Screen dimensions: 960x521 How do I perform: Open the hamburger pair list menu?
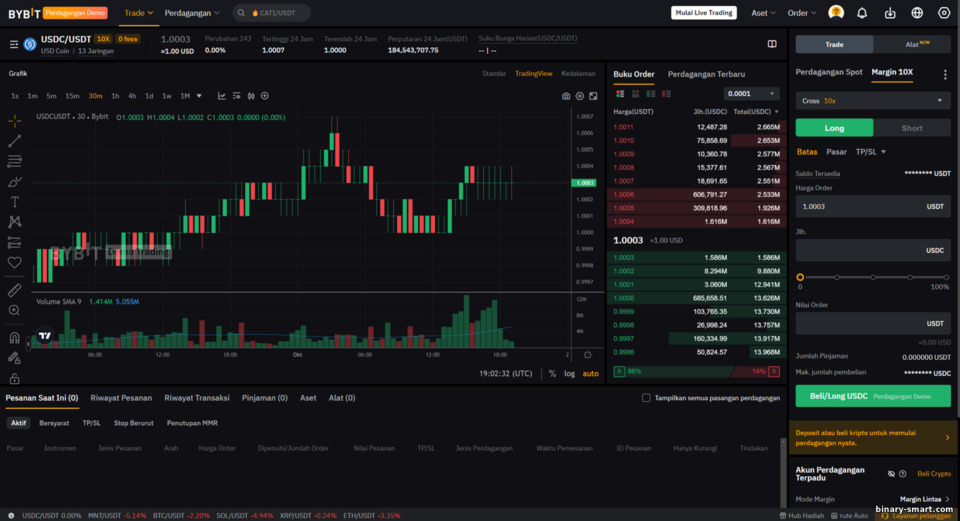point(13,44)
